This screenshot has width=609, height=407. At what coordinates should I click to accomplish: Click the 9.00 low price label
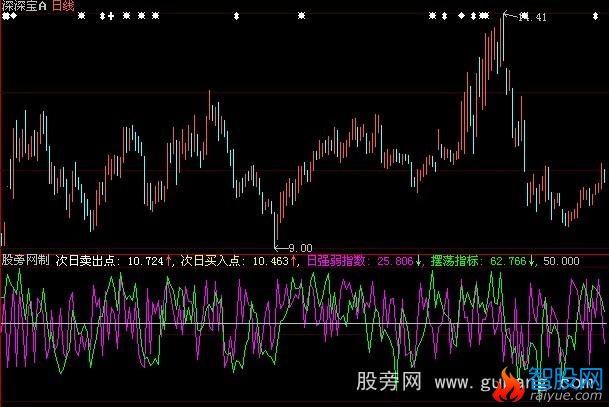pyautogui.click(x=301, y=248)
